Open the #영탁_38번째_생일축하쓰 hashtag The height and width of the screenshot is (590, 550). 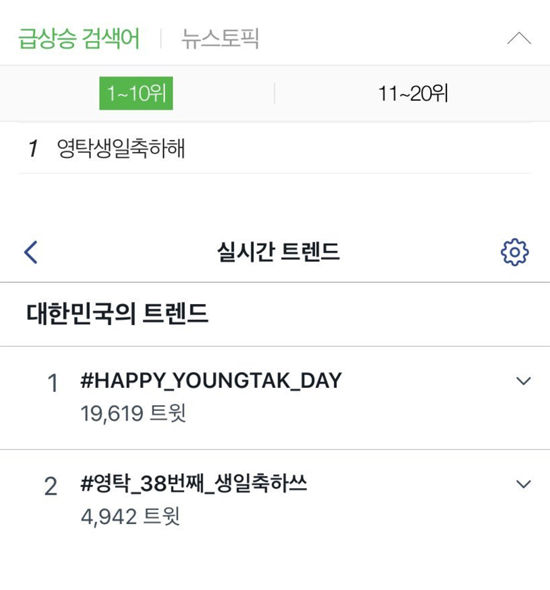(x=194, y=483)
